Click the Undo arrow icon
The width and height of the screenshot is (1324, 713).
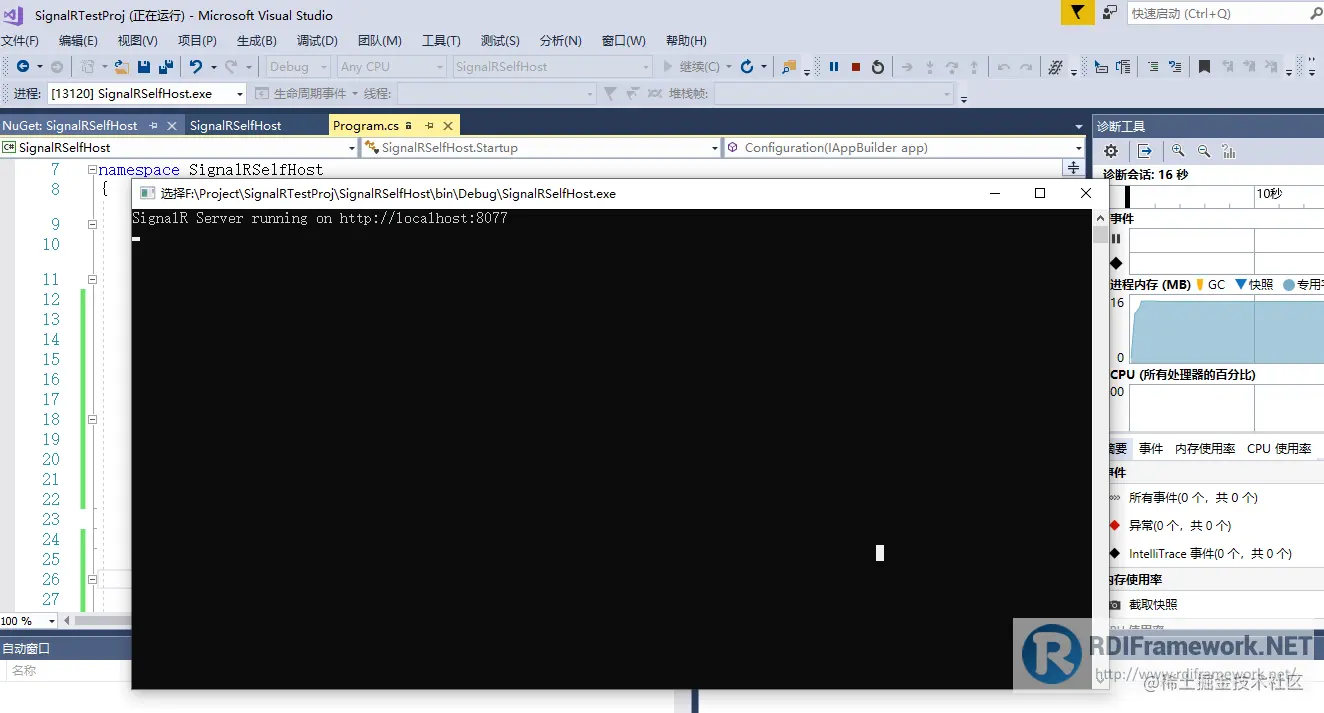click(196, 67)
